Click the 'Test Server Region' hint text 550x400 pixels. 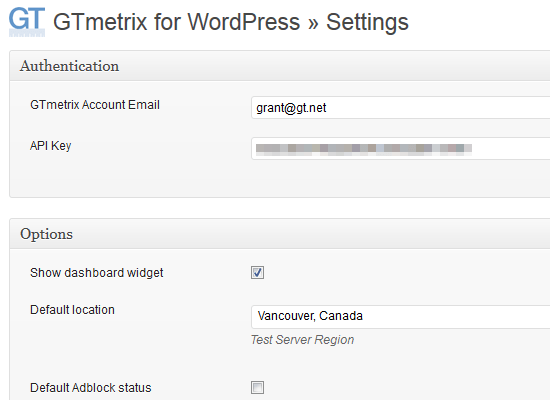point(302,340)
